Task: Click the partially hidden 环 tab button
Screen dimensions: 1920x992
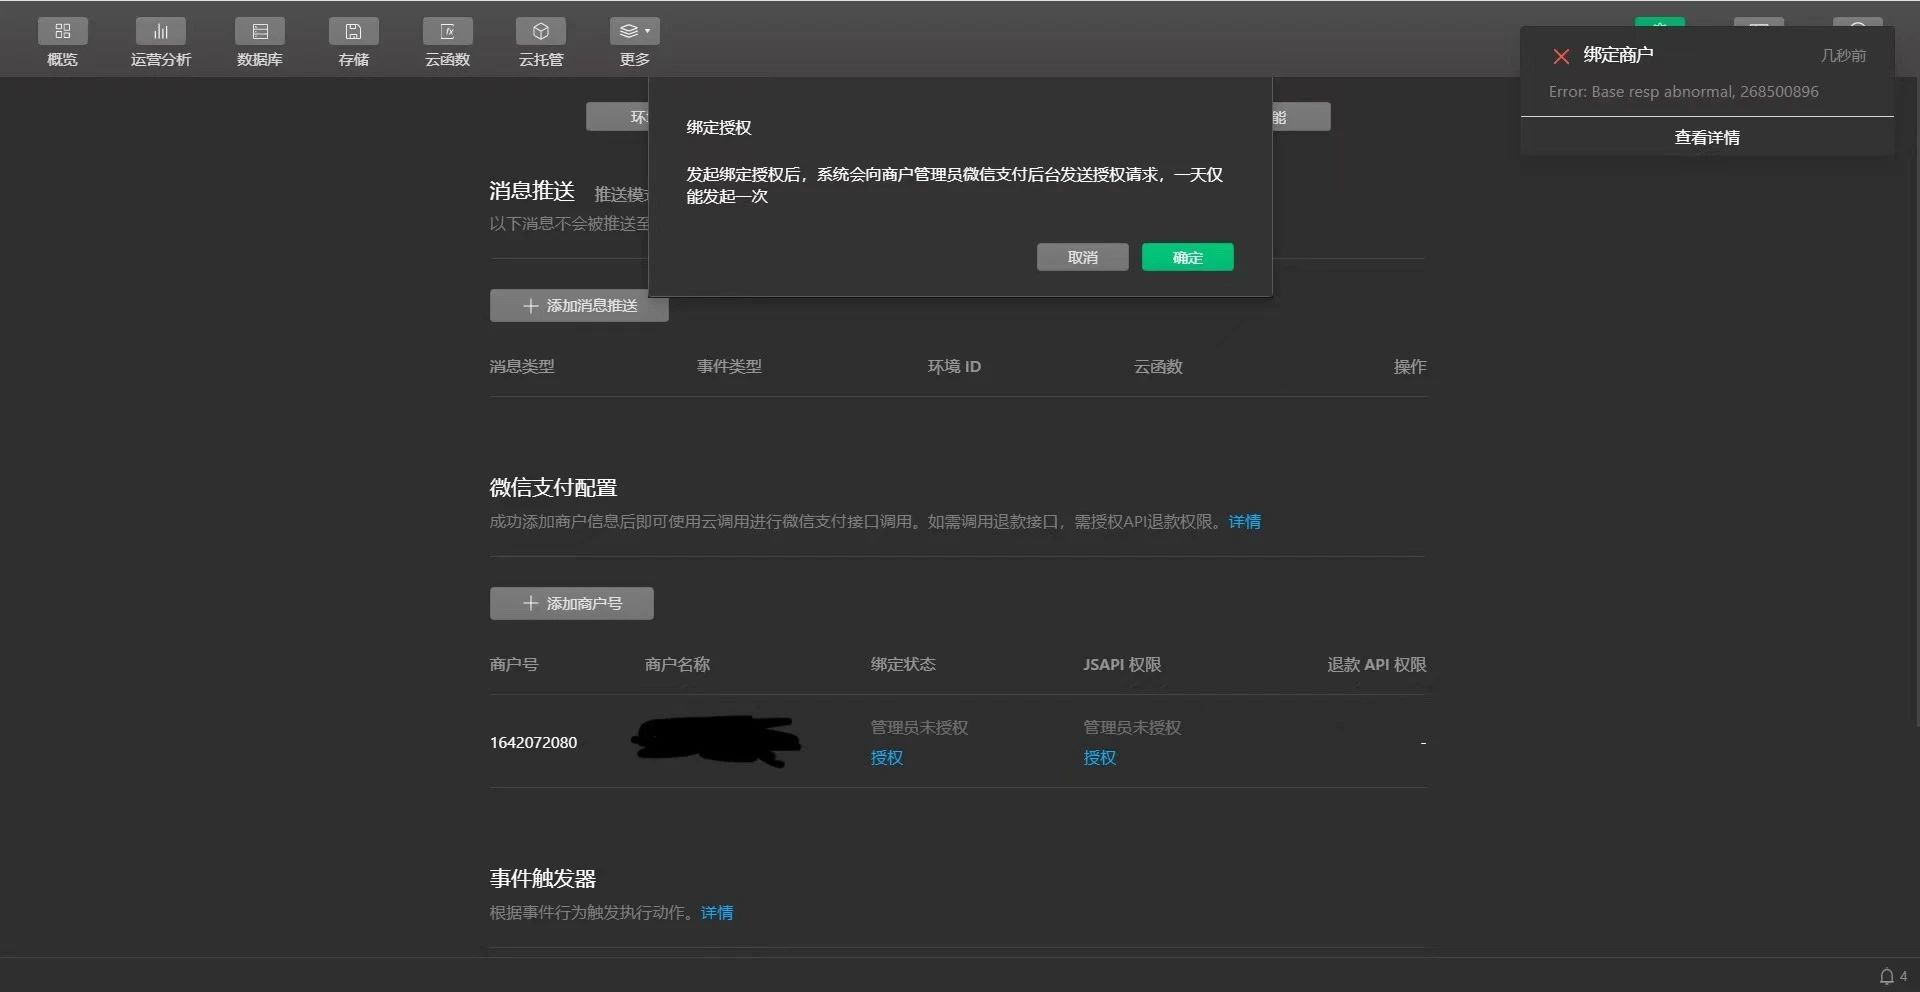Action: tap(617, 116)
